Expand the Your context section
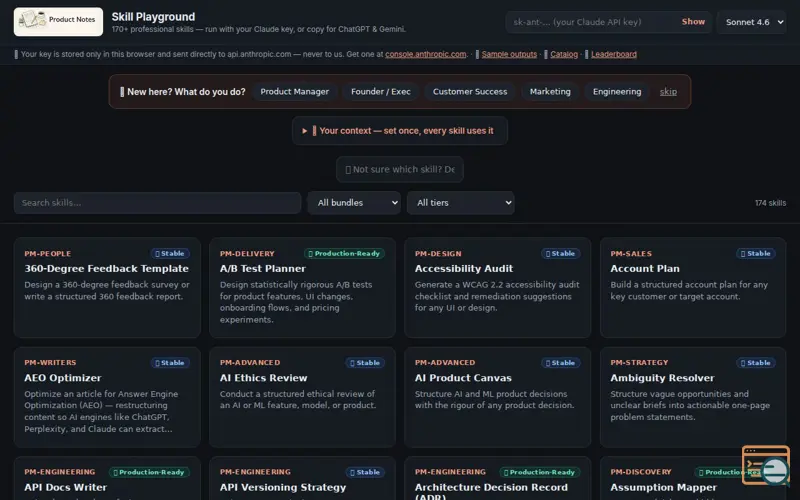This screenshot has height=500, width=800. point(399,131)
